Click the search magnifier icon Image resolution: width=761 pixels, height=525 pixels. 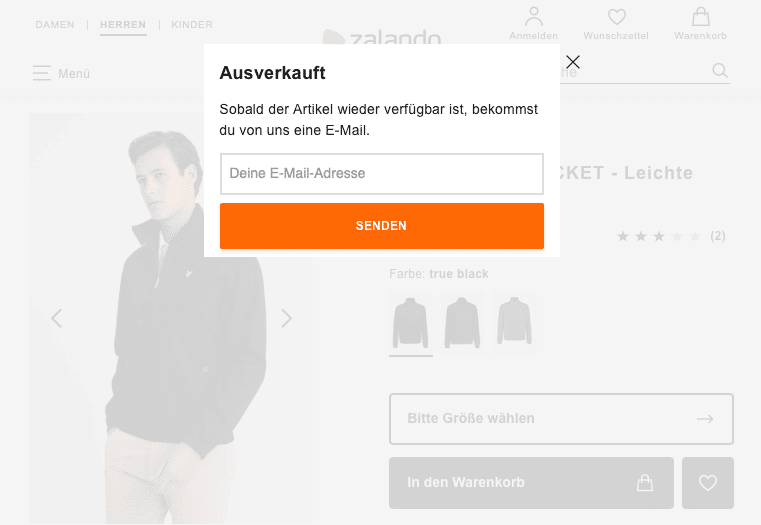720,70
